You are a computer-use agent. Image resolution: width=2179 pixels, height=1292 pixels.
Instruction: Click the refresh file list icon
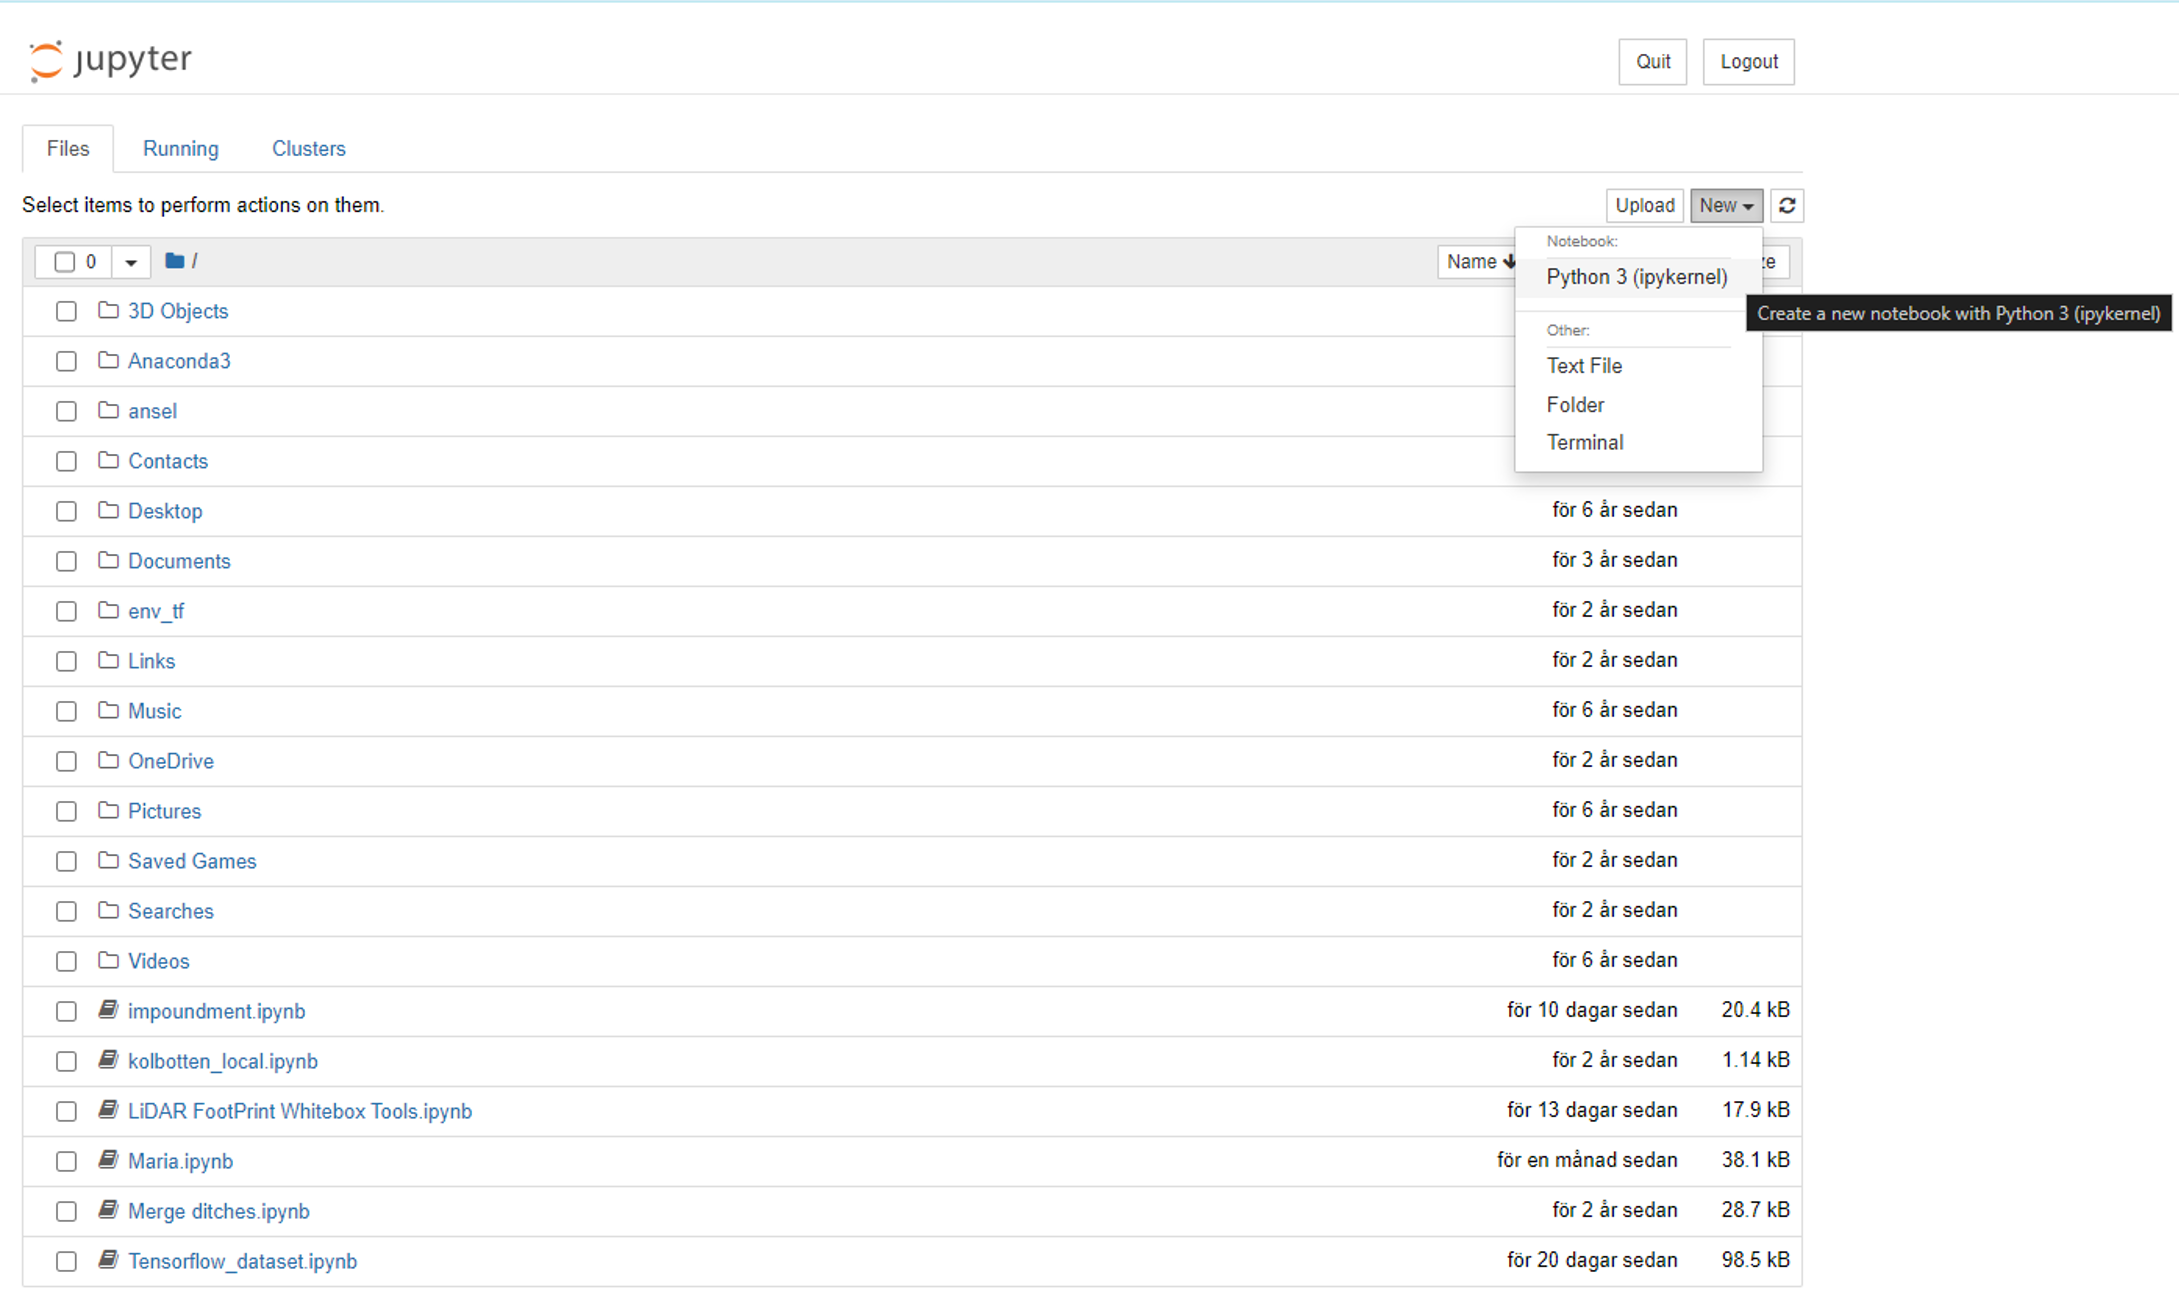(1787, 206)
